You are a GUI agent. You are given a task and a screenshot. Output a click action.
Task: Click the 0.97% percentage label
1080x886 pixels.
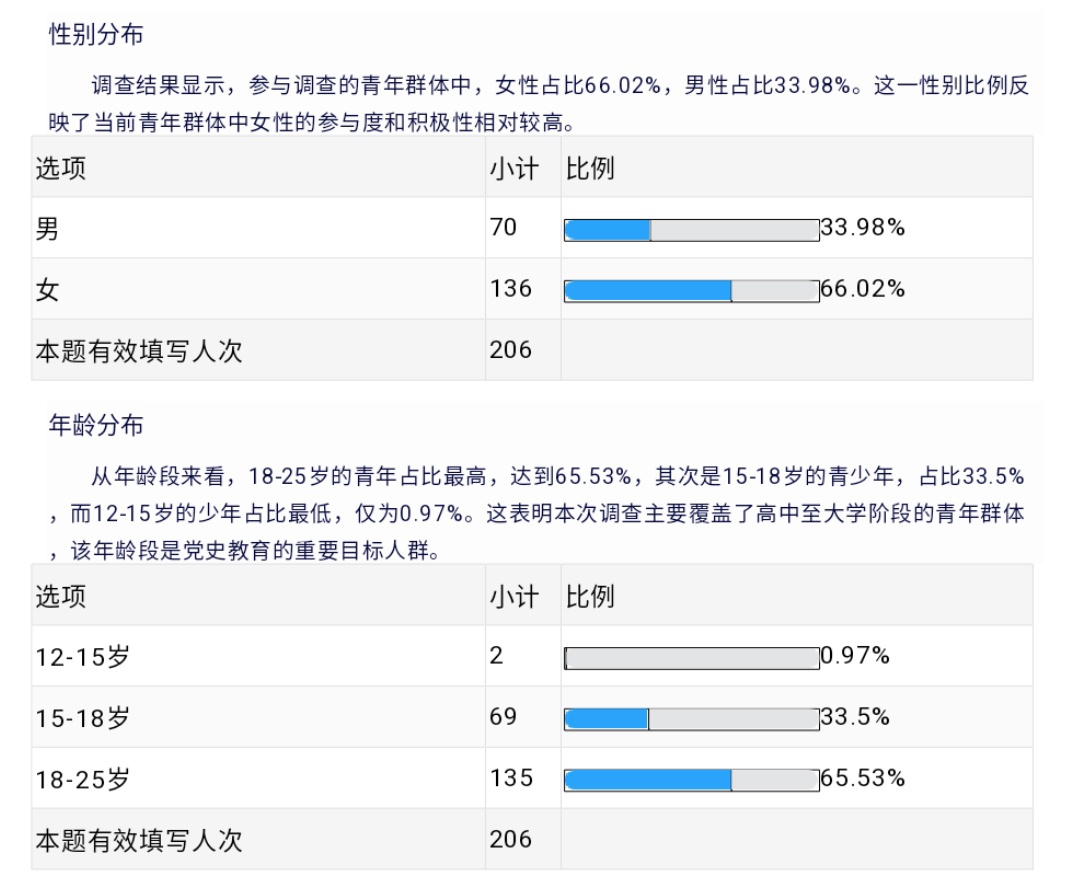click(x=855, y=655)
